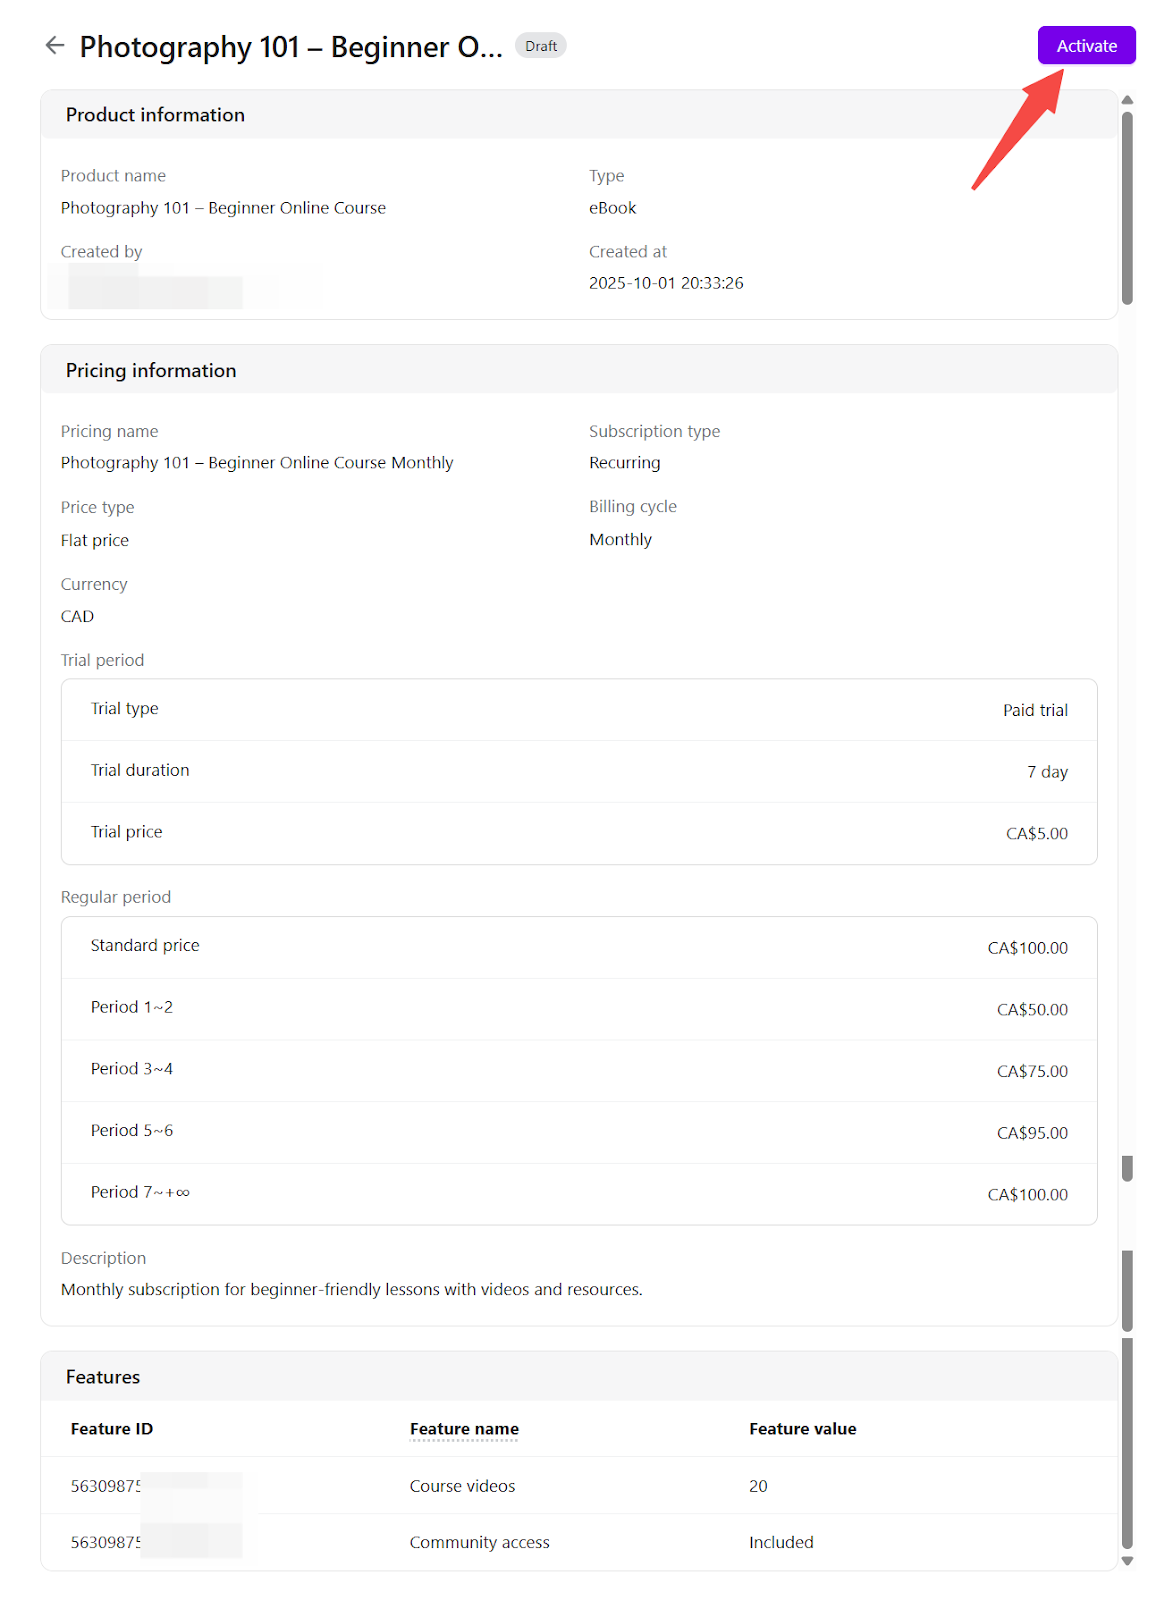Select the Trial price row
Screen dimensions: 1173x1600
pyautogui.click(x=579, y=833)
